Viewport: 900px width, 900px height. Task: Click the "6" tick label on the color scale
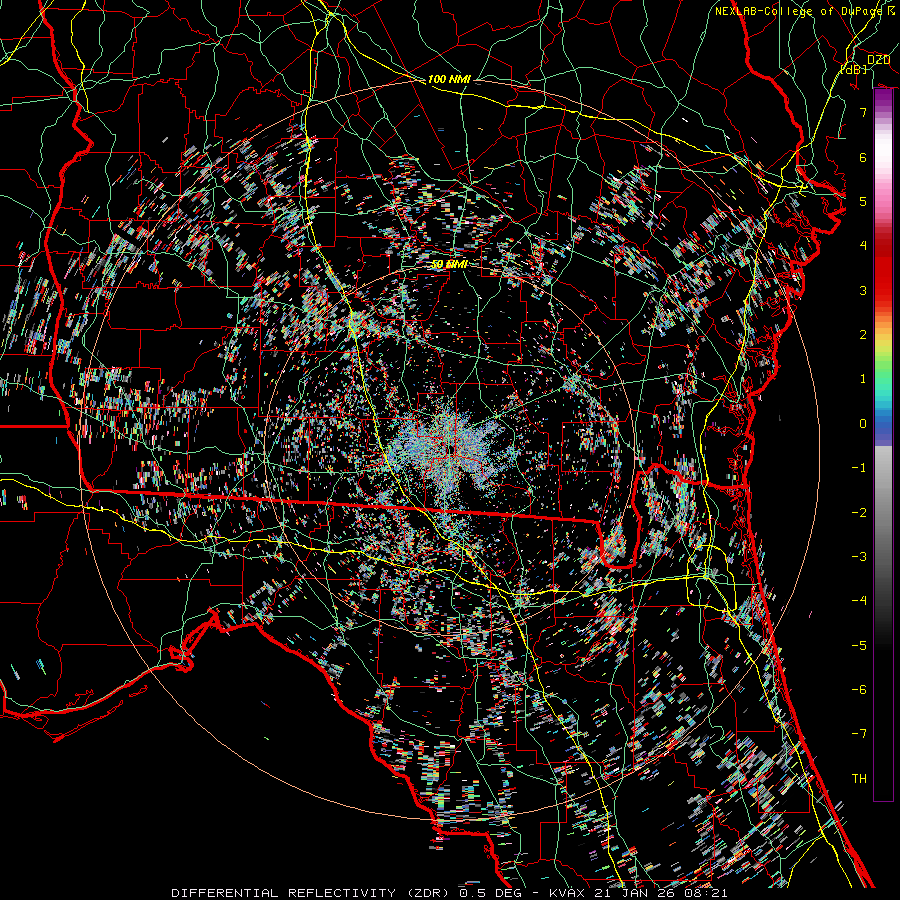(x=863, y=157)
